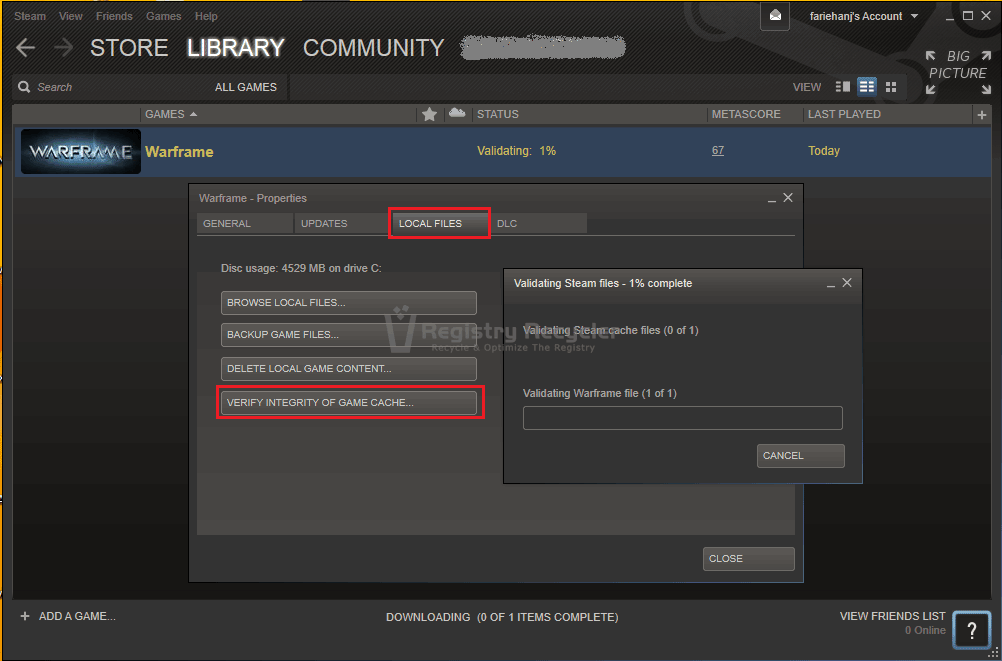Sort by the GAMES column header

pyautogui.click(x=171, y=114)
